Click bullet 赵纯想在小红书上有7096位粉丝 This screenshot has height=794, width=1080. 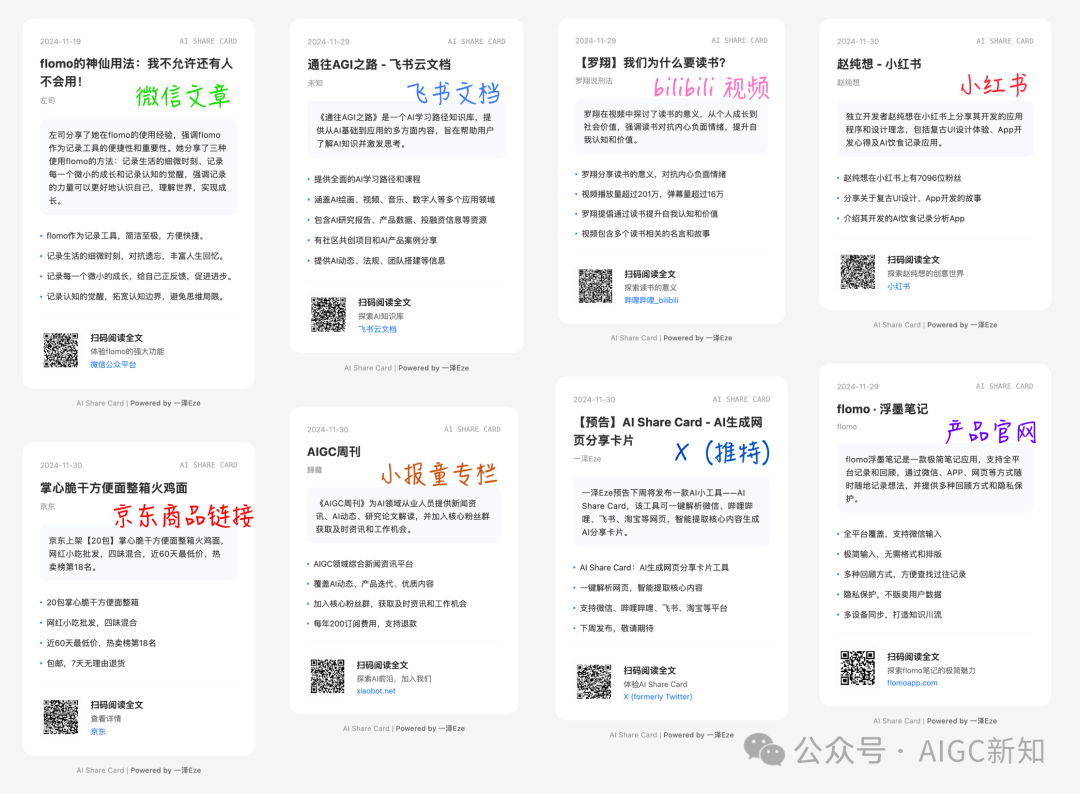(902, 178)
